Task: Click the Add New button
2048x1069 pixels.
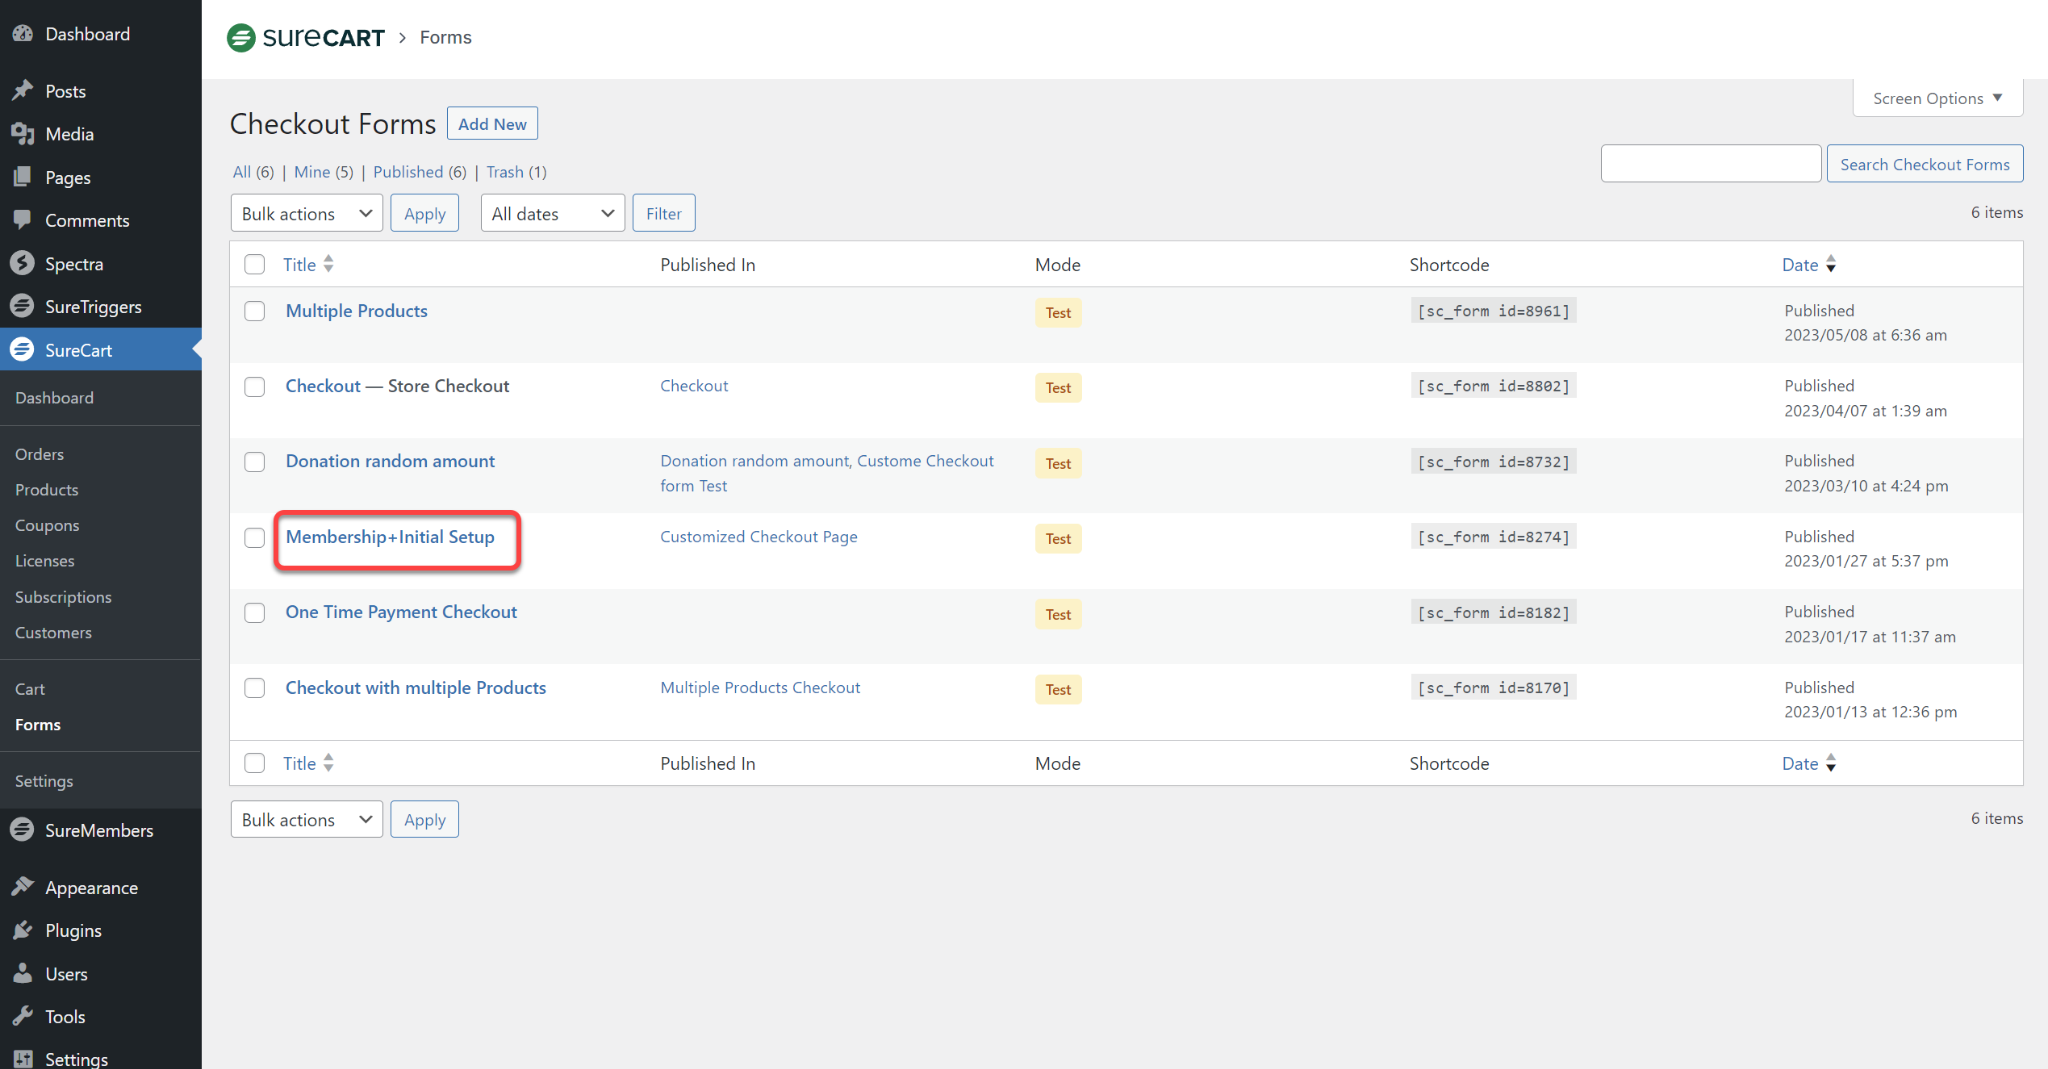Action: pos(492,124)
